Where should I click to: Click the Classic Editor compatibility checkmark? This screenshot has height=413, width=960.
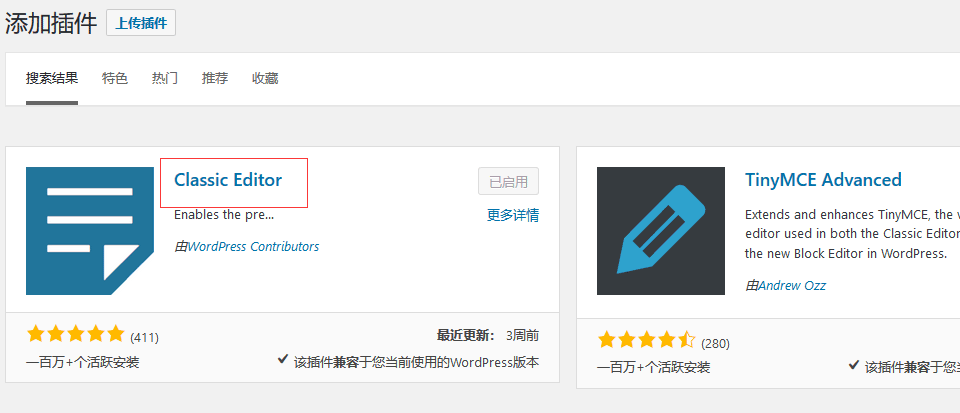coord(284,361)
